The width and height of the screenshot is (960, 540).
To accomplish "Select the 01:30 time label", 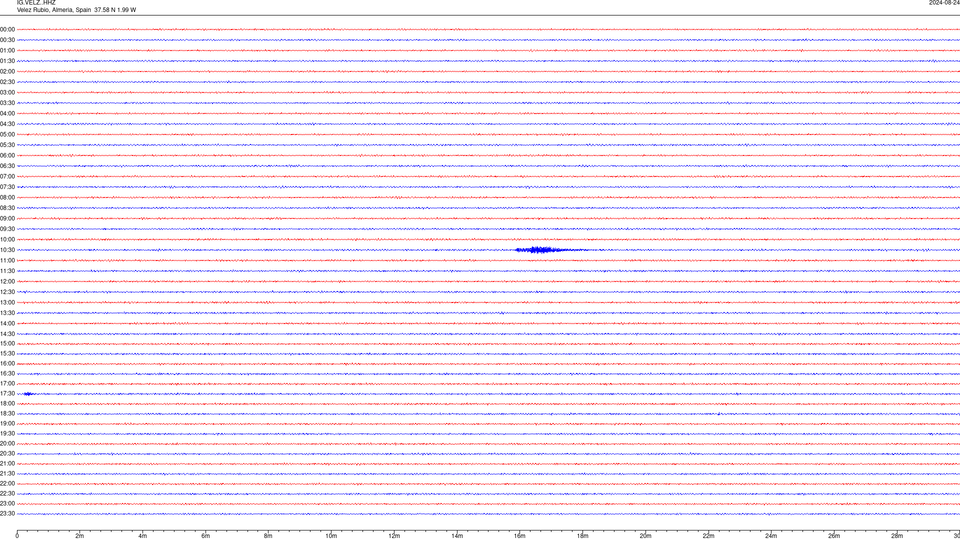I will click(x=7, y=61).
